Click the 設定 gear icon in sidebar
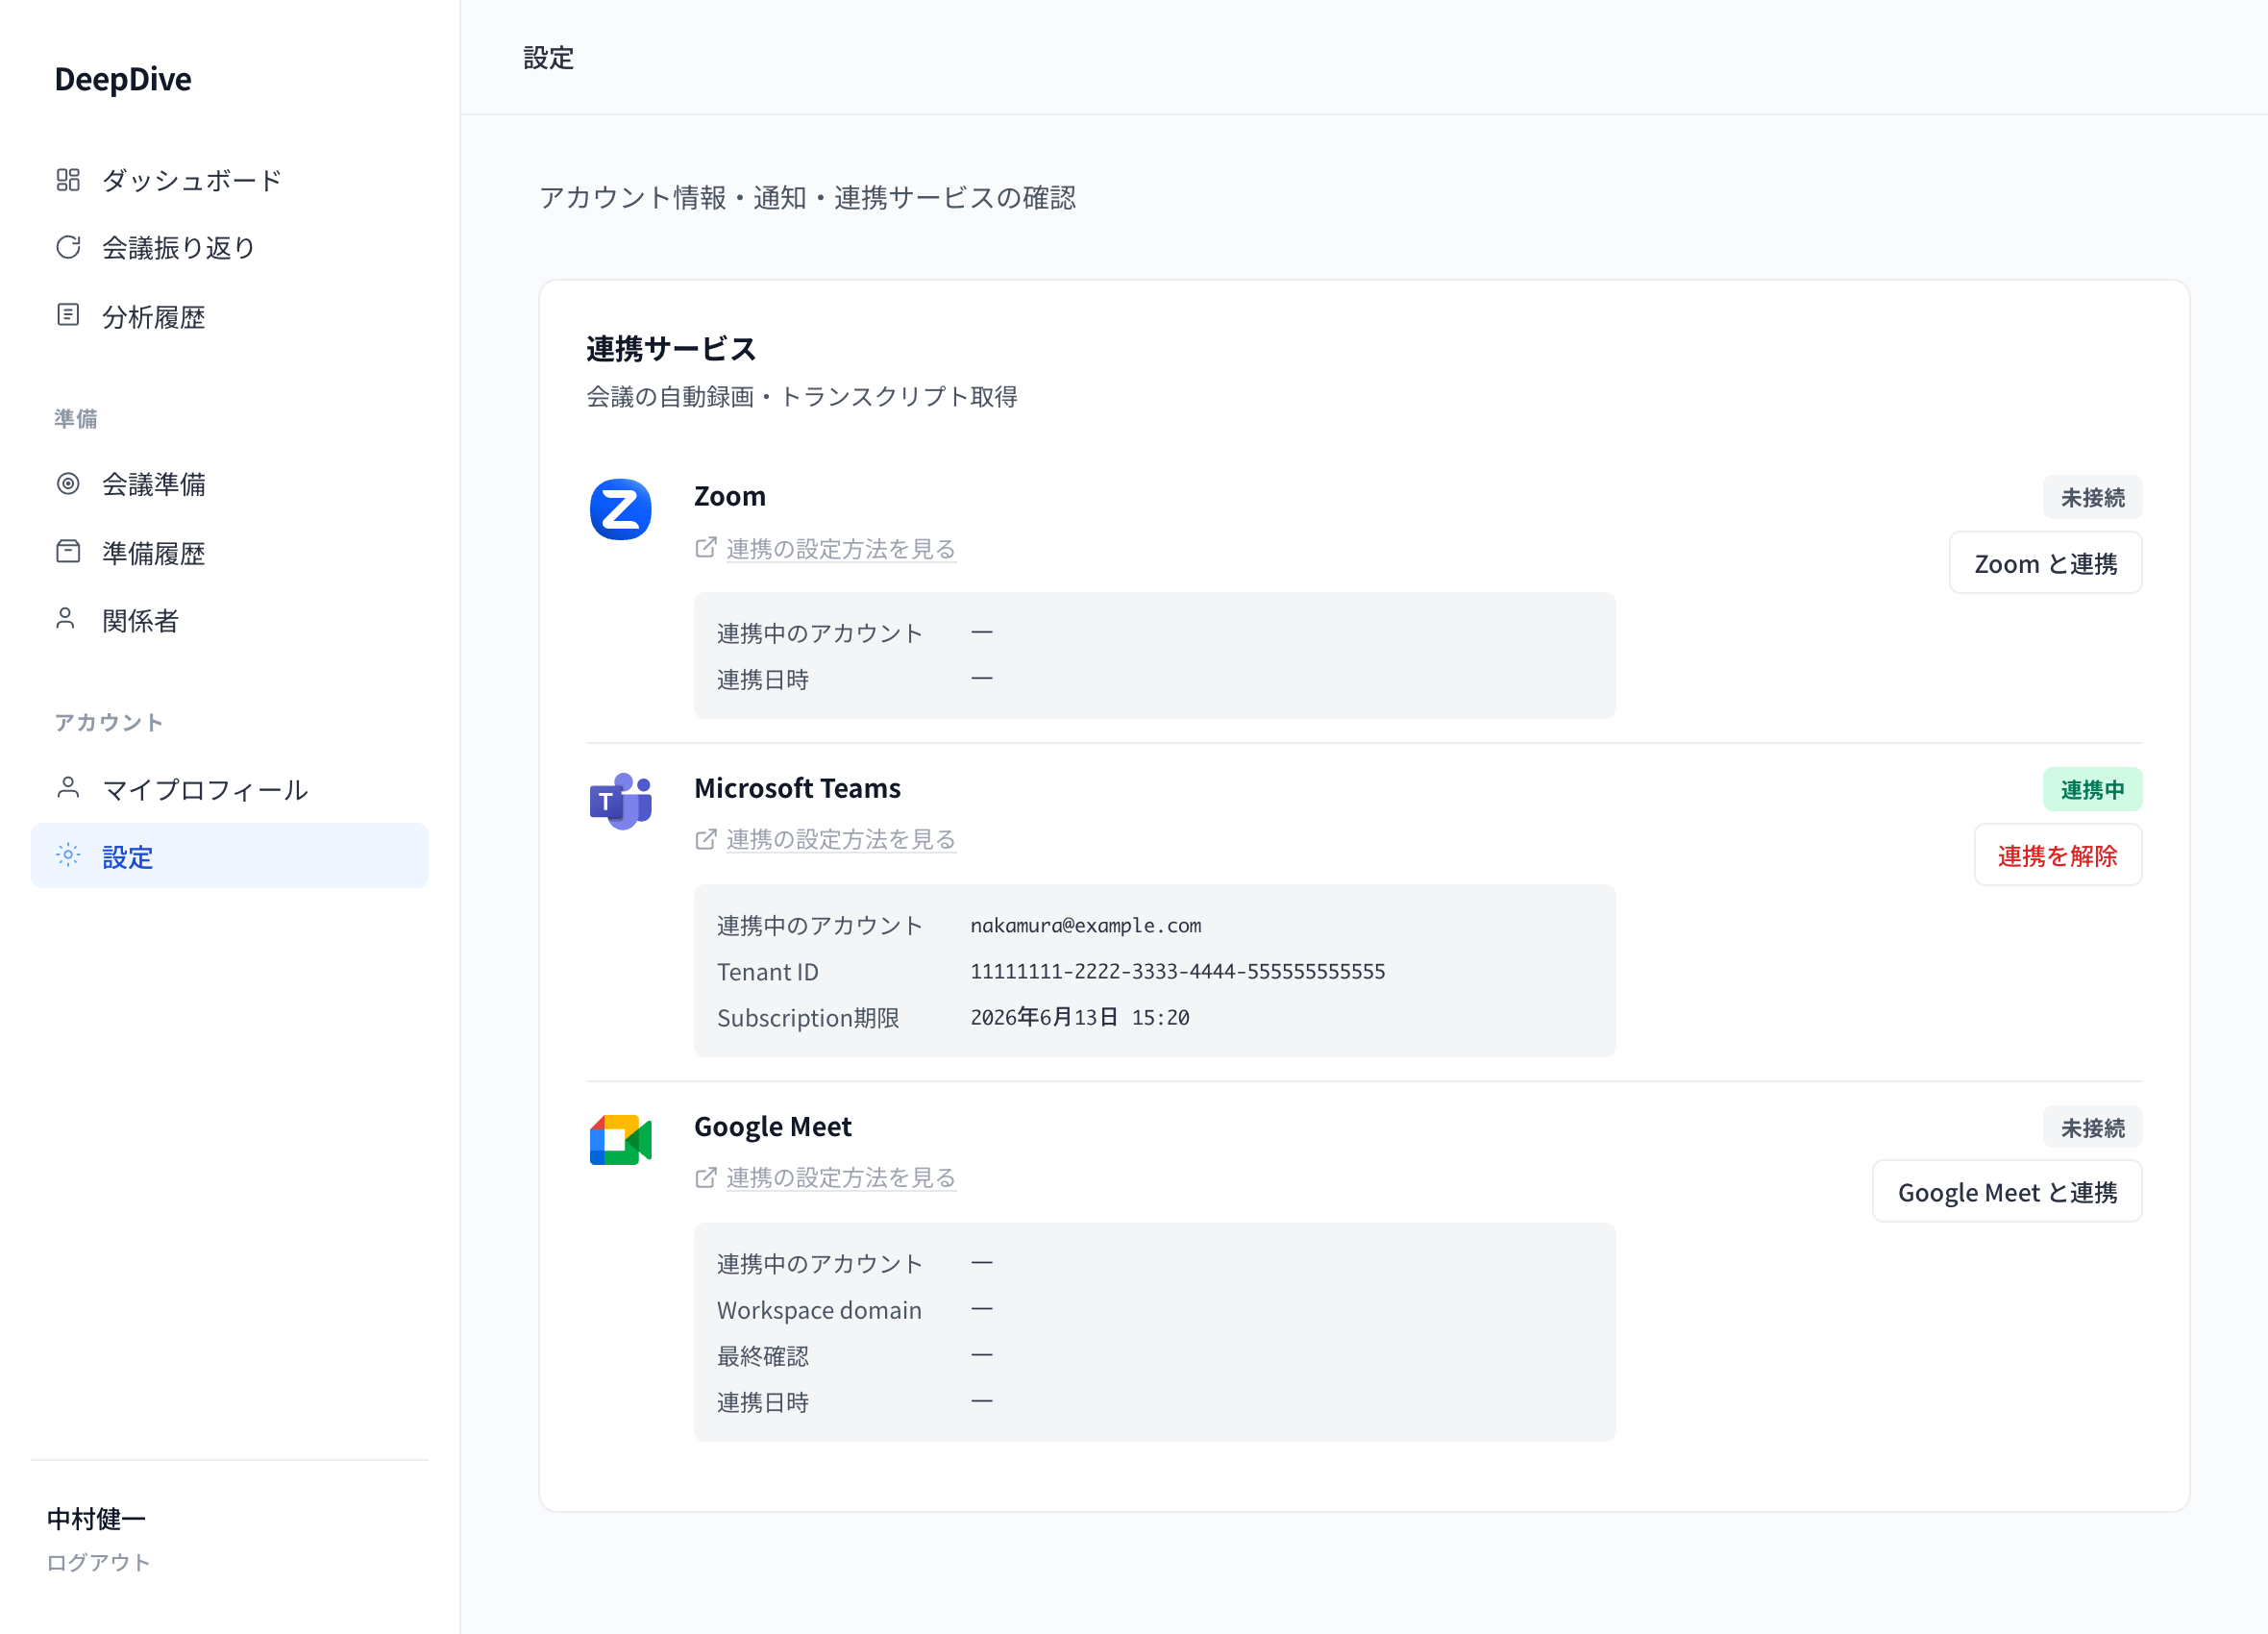This screenshot has width=2268, height=1634. [68, 855]
